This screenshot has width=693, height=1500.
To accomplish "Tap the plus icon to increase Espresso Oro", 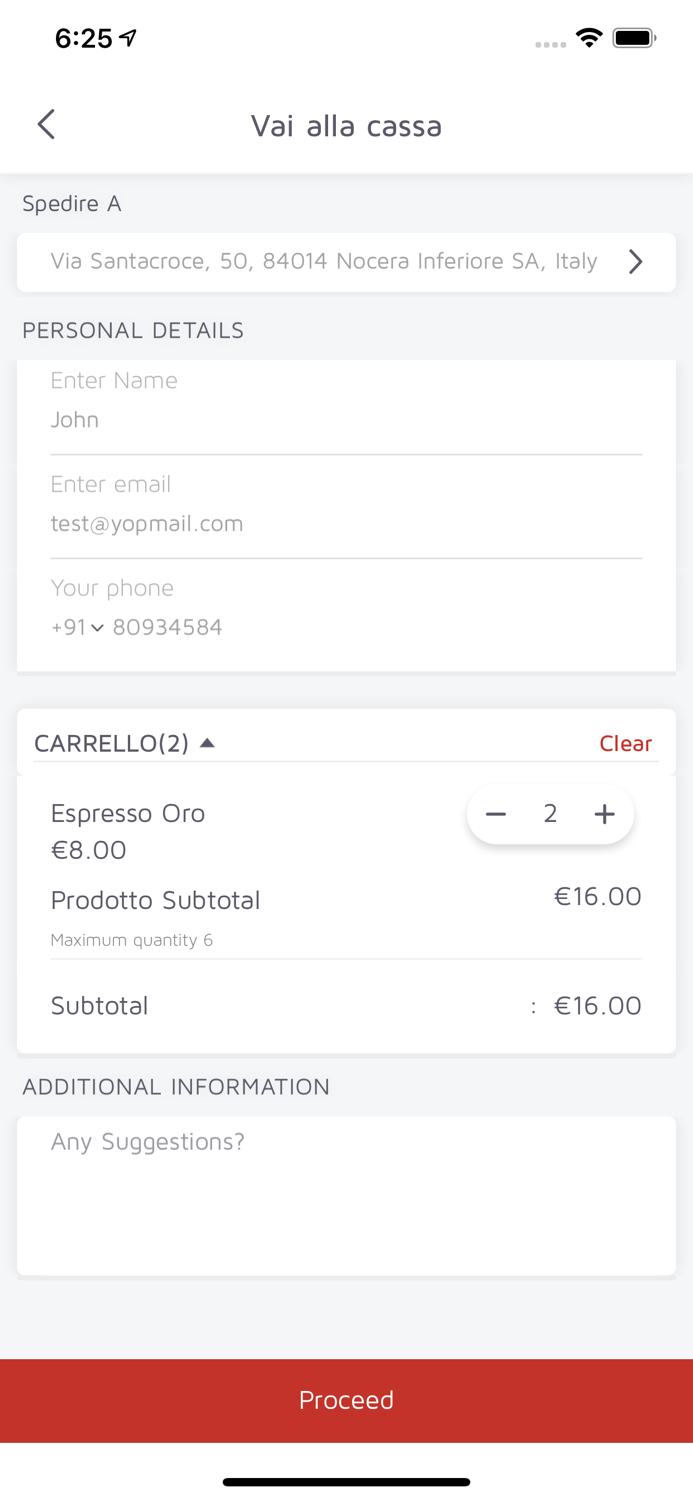I will tap(604, 813).
